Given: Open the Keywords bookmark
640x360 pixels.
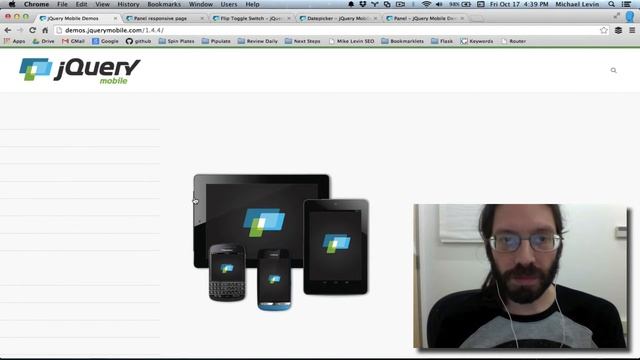Looking at the screenshot, I should [477, 41].
